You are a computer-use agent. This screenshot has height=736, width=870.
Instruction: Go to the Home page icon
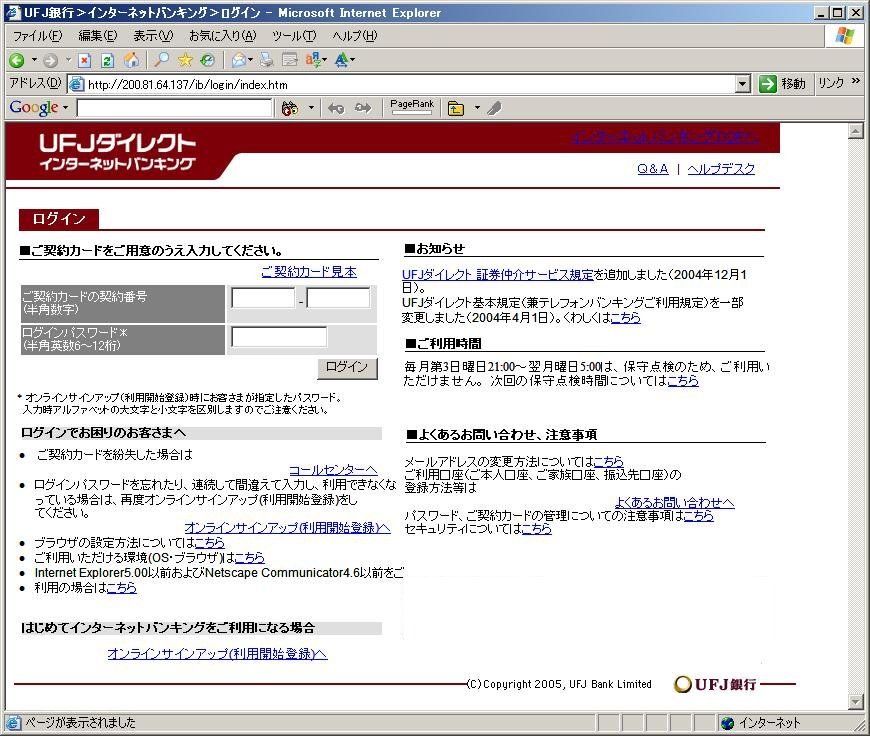pyautogui.click(x=131, y=60)
